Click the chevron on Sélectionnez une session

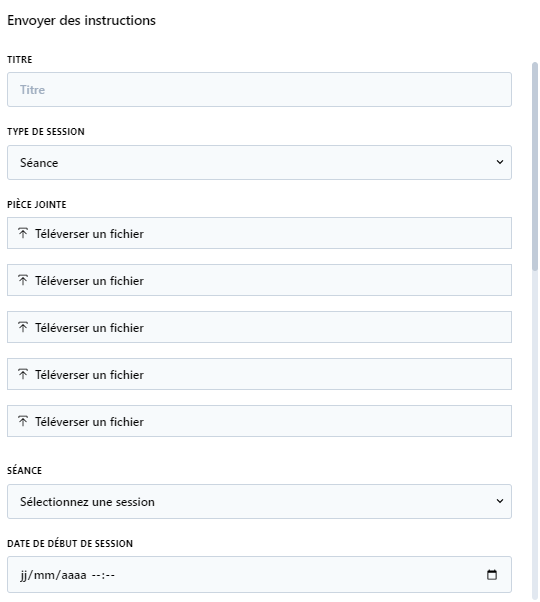click(x=500, y=501)
